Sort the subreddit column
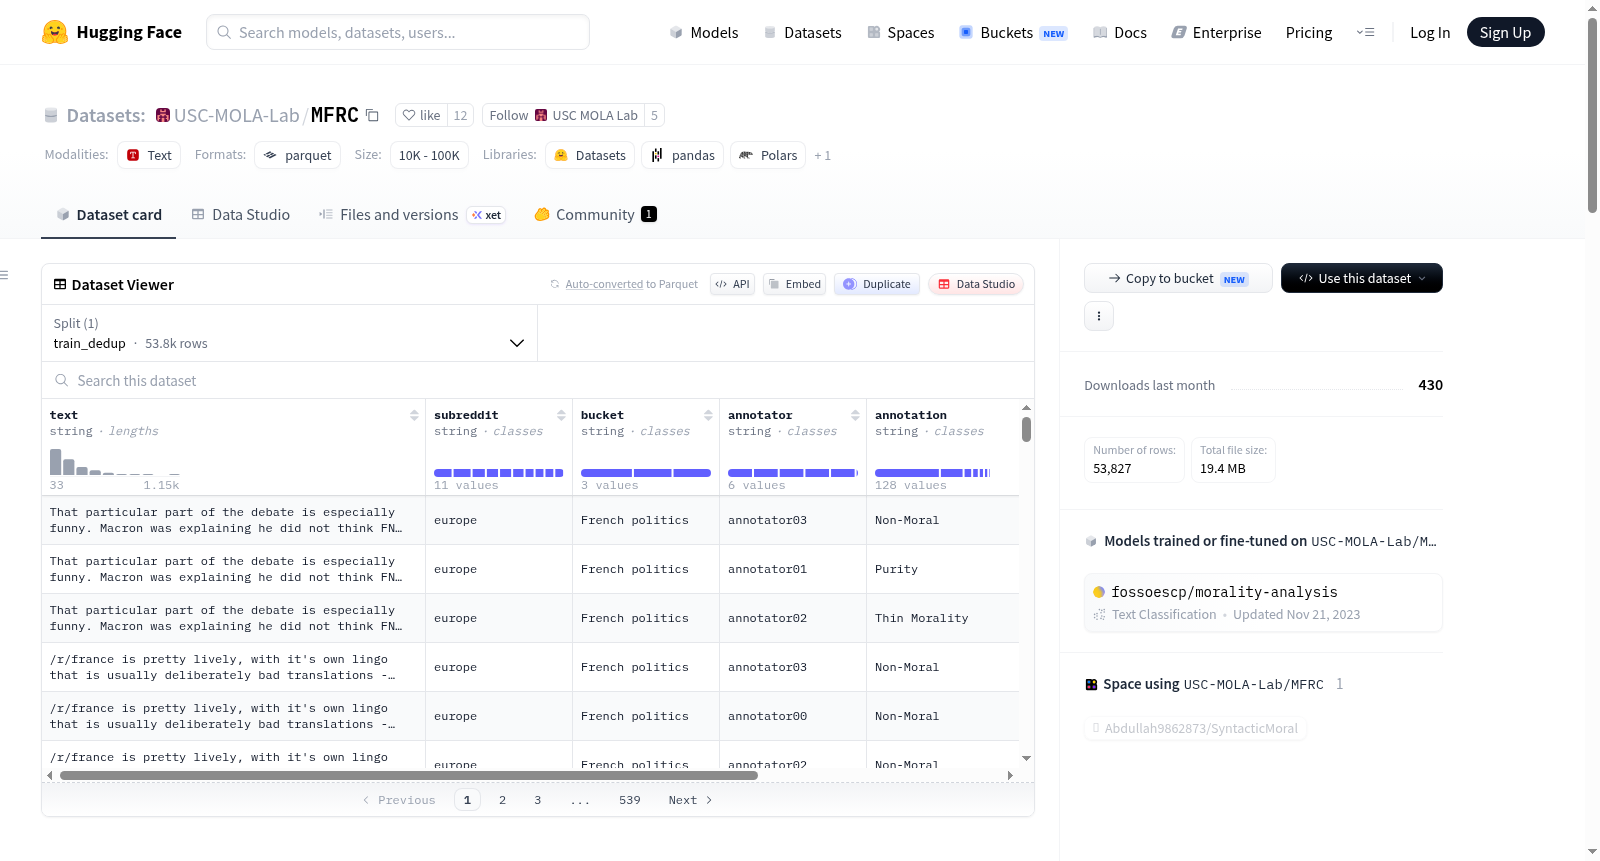 coord(561,415)
